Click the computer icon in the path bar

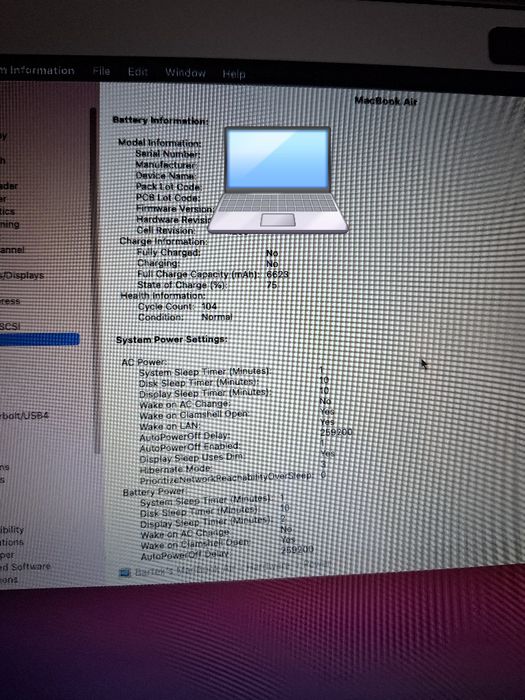tap(125, 573)
